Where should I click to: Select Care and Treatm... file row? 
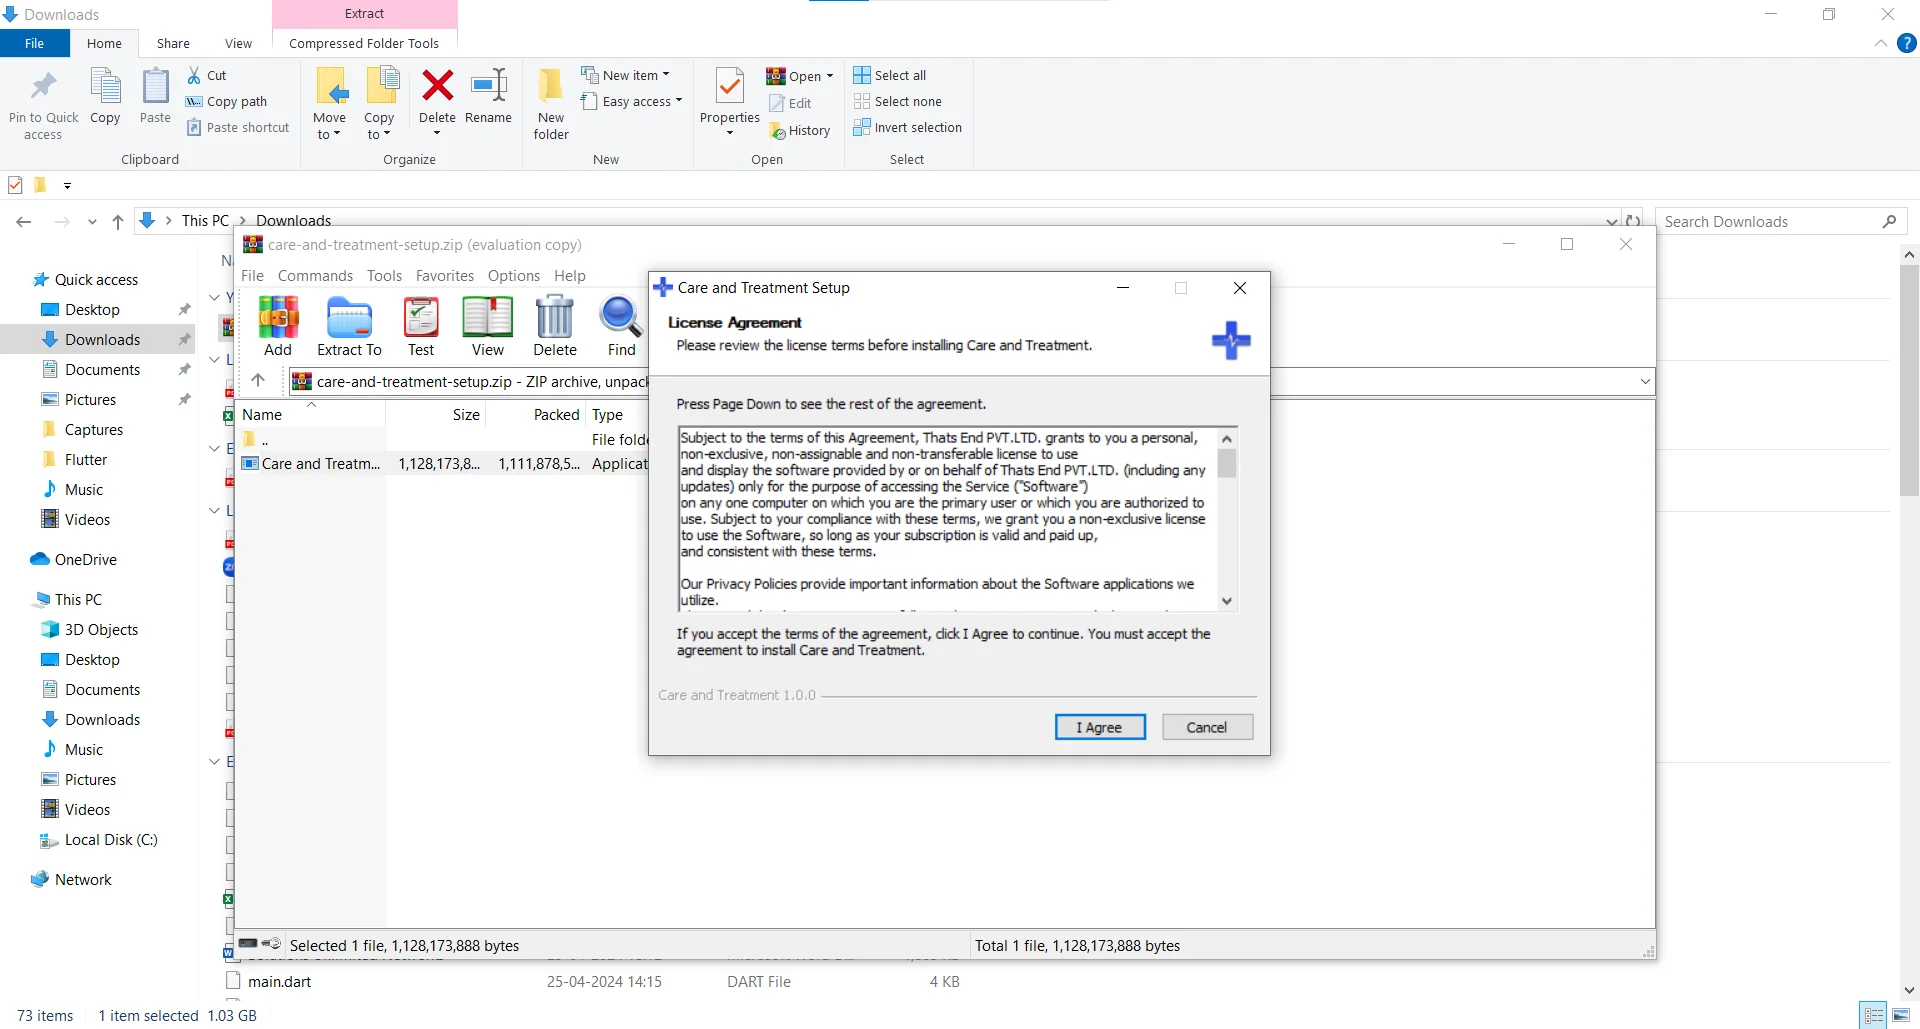444,463
